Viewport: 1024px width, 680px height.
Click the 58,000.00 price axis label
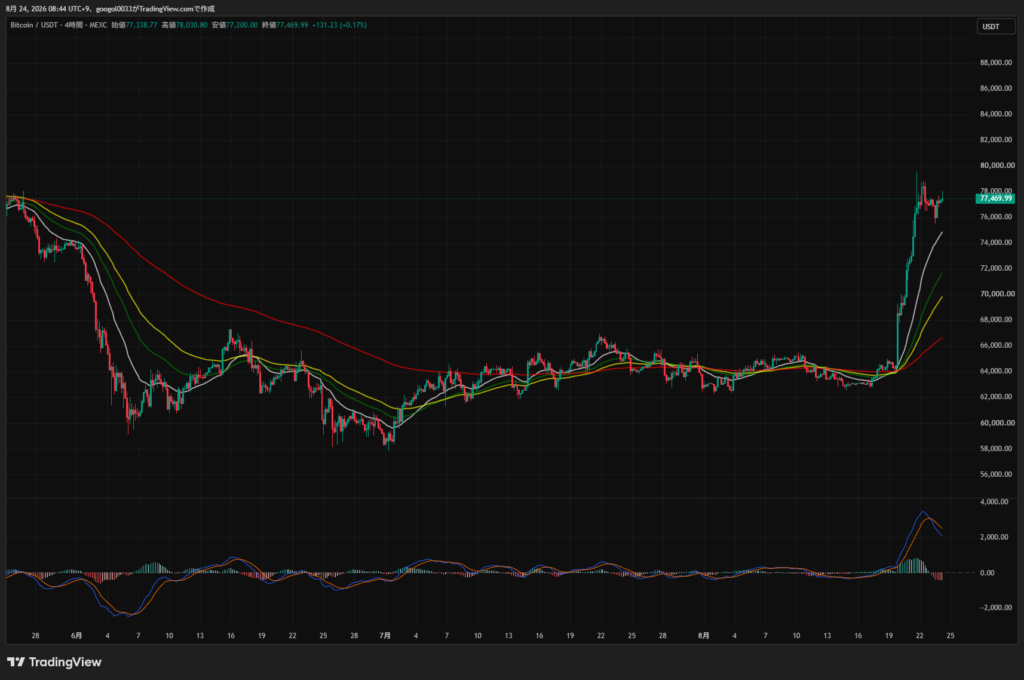[997, 449]
